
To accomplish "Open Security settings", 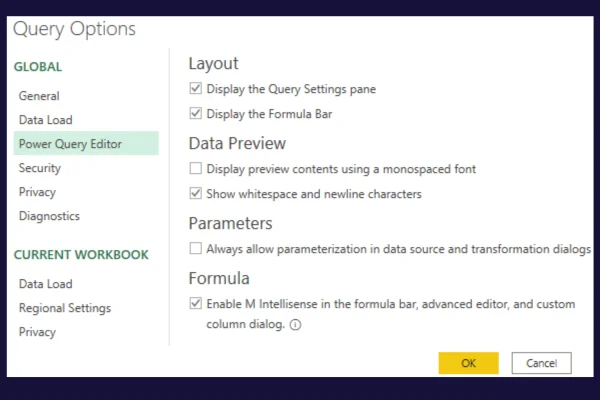I will pos(40,168).
